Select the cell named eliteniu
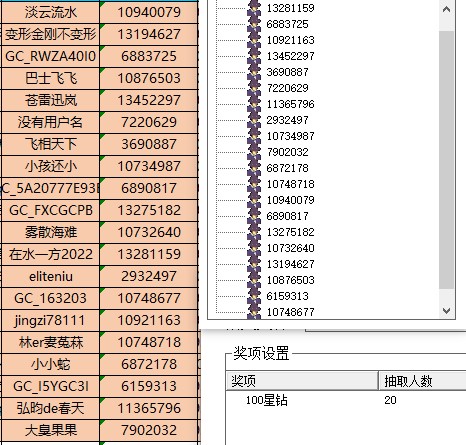Viewport: 466px width, 445px height. (x=50, y=276)
